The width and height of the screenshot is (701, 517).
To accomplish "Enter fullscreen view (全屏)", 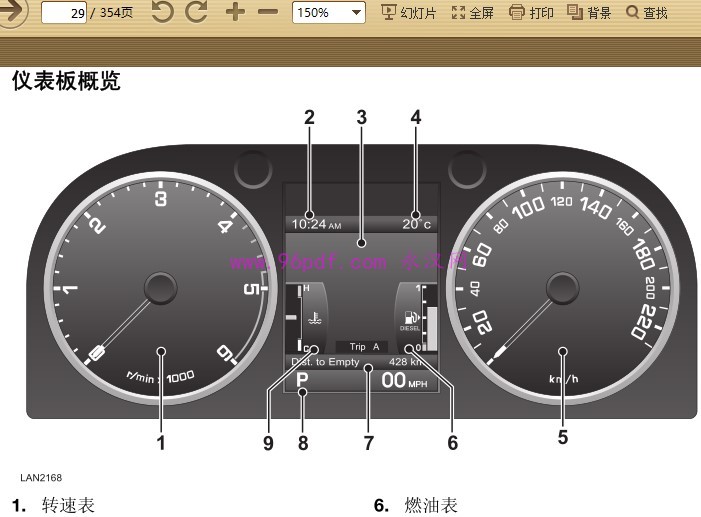I will (472, 13).
